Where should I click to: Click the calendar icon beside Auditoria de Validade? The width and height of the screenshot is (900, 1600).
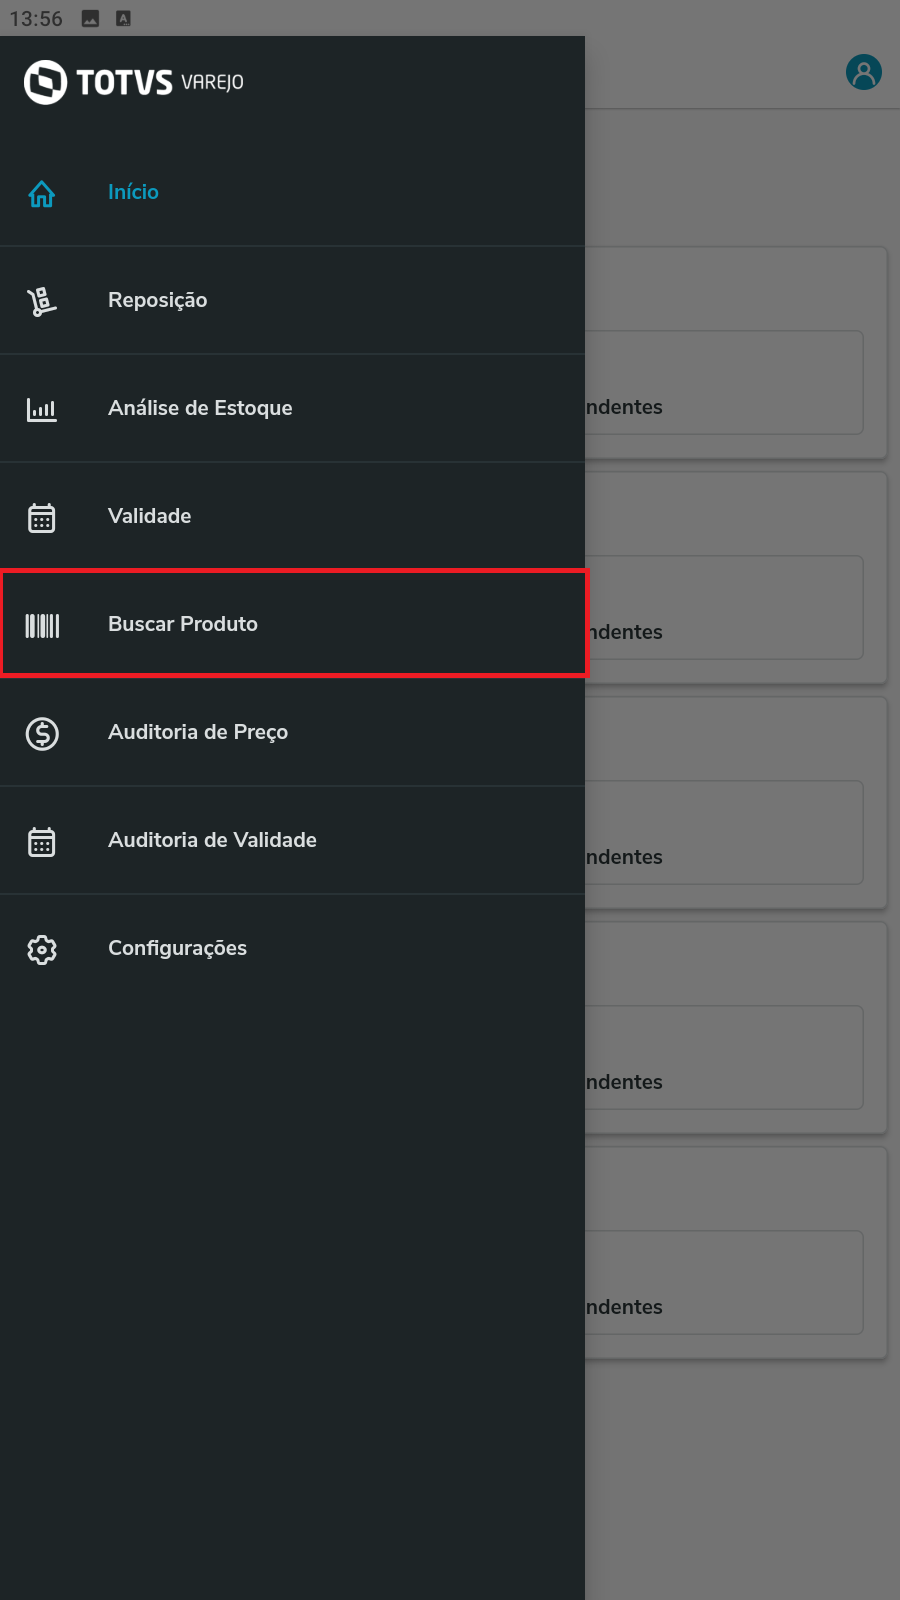(42, 841)
